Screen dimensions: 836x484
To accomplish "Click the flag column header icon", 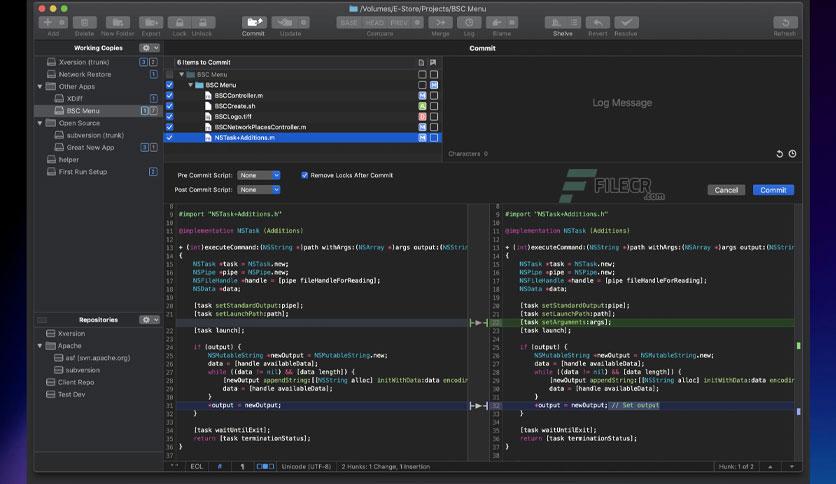I will point(433,62).
